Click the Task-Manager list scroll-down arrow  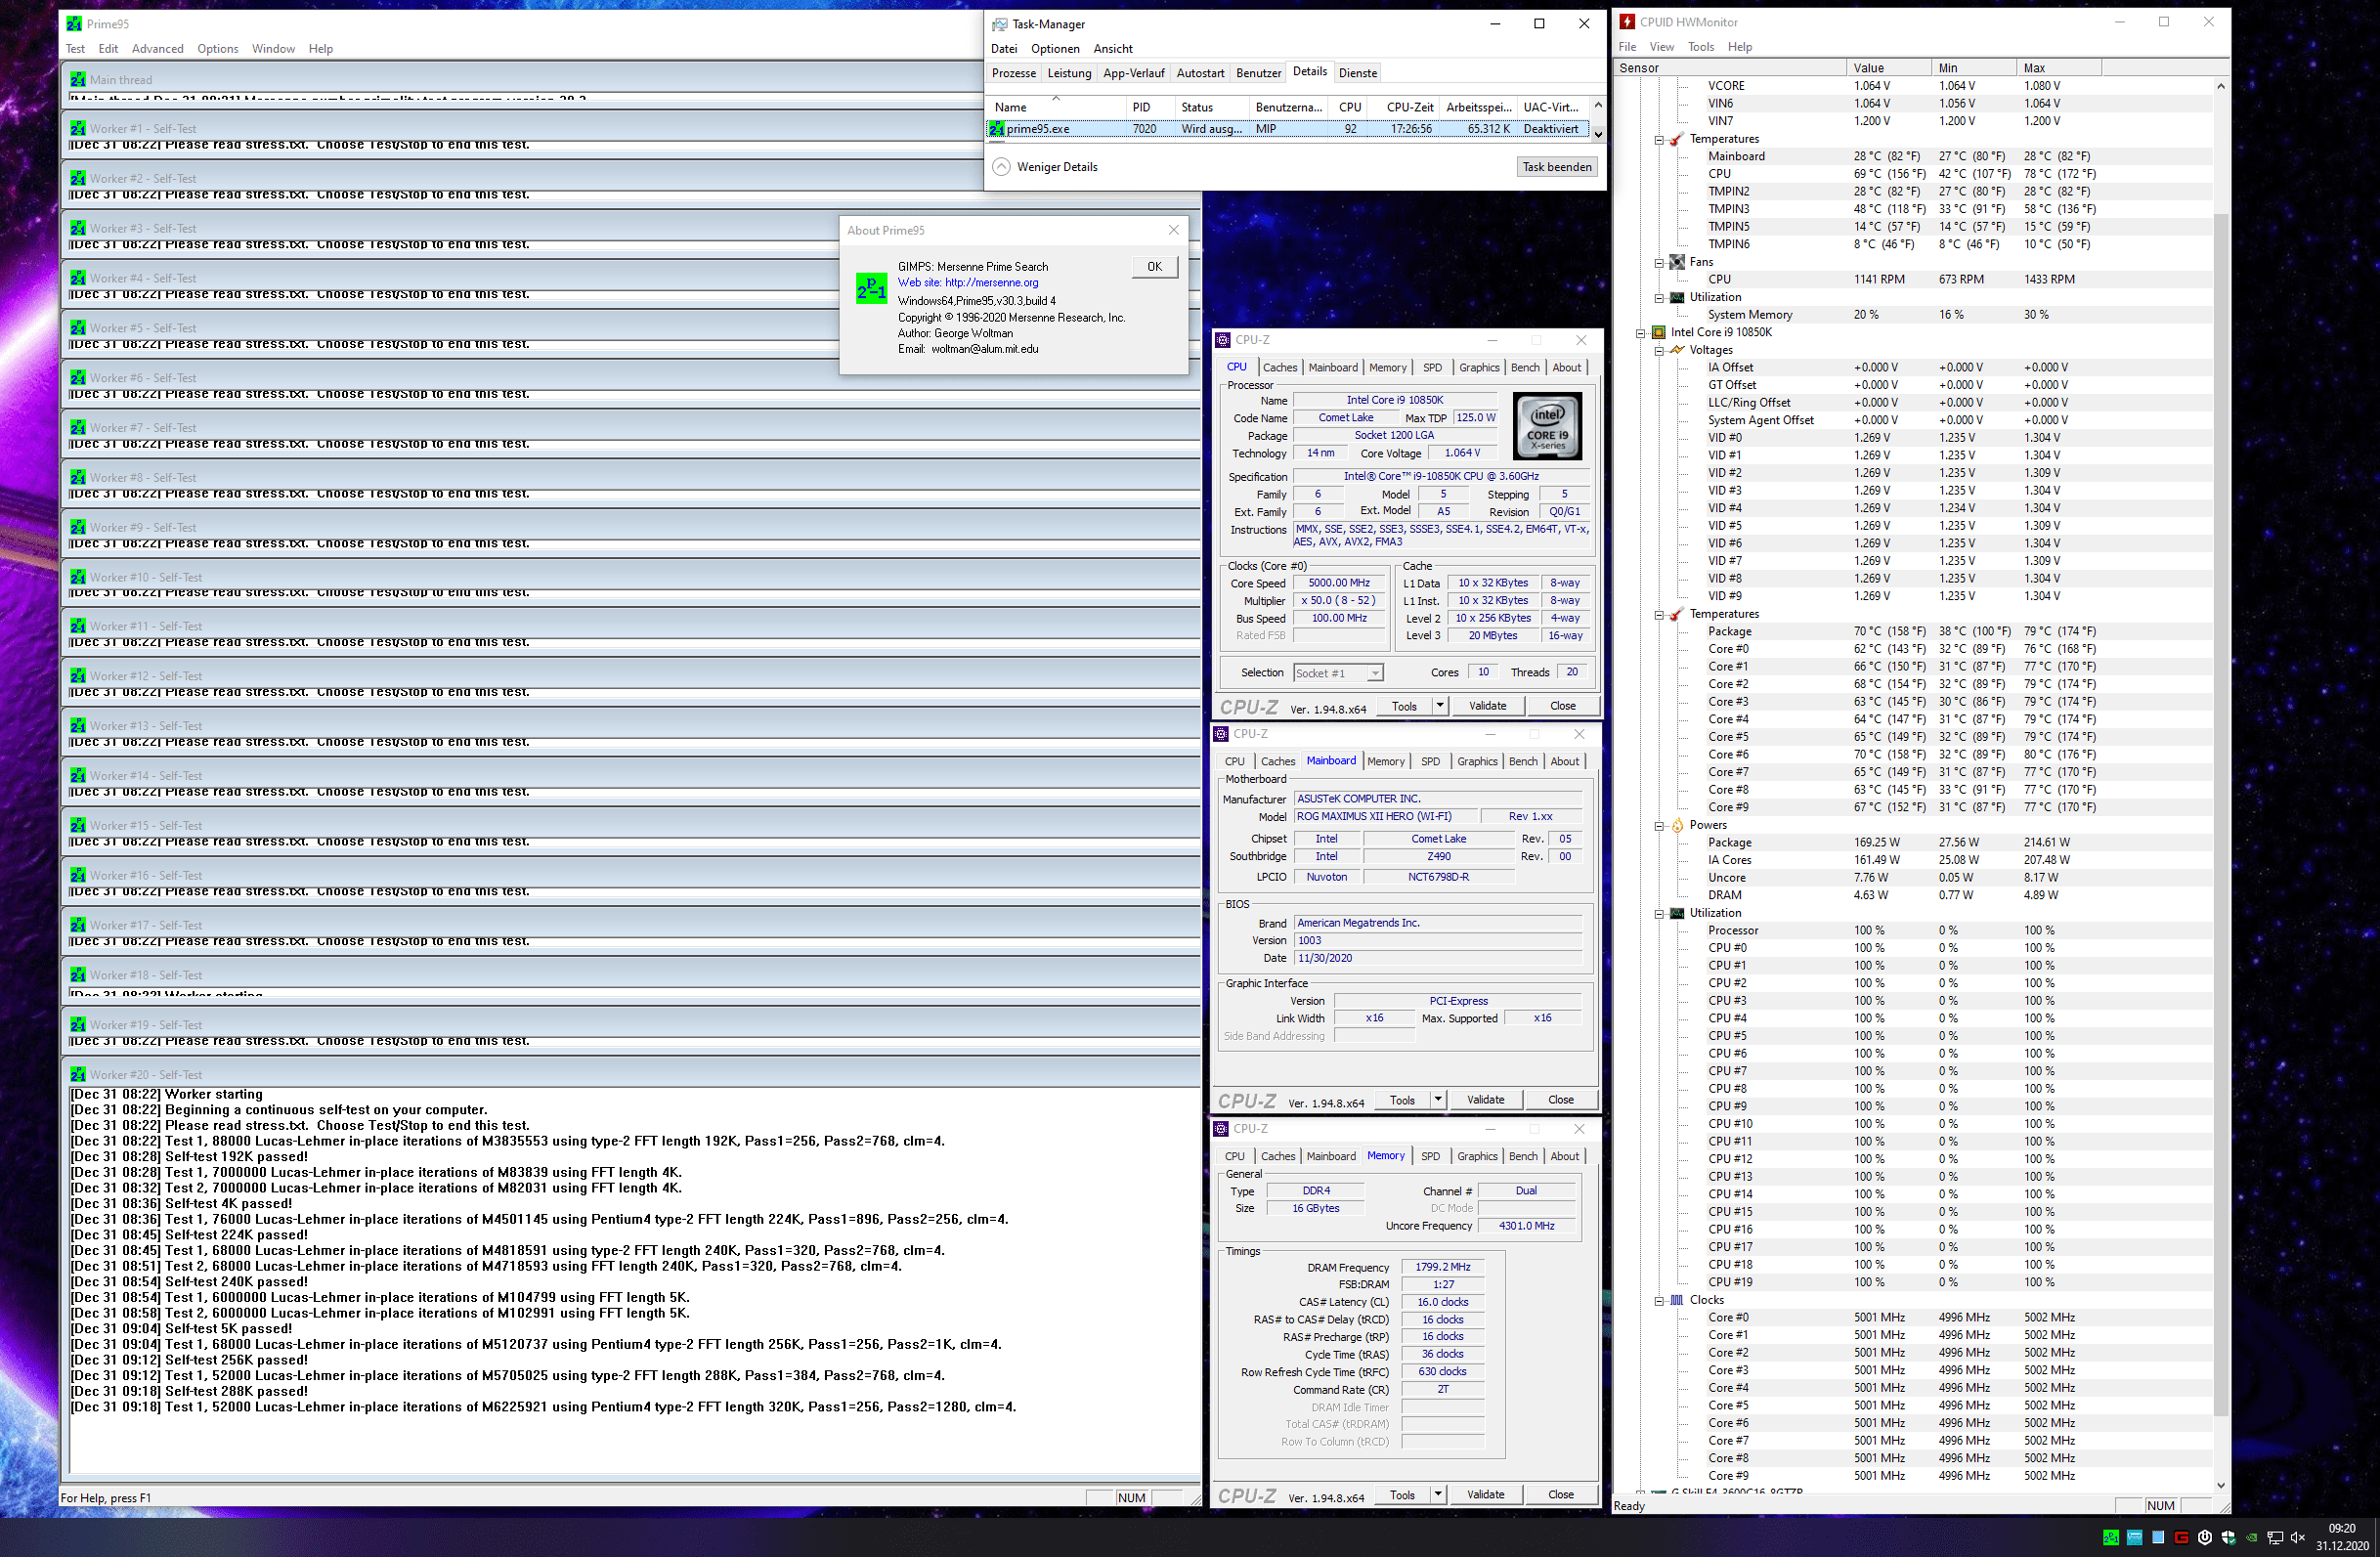1598,134
